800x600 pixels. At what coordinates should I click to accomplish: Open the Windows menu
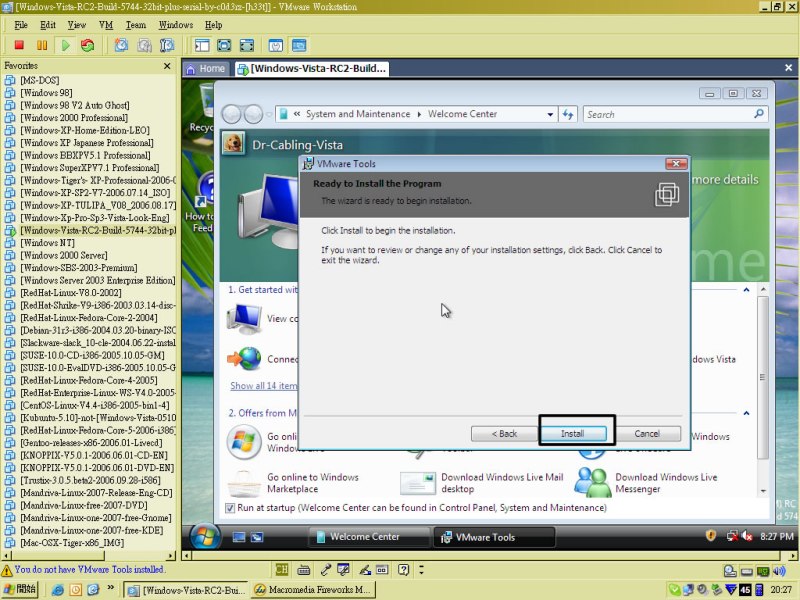(x=176, y=25)
